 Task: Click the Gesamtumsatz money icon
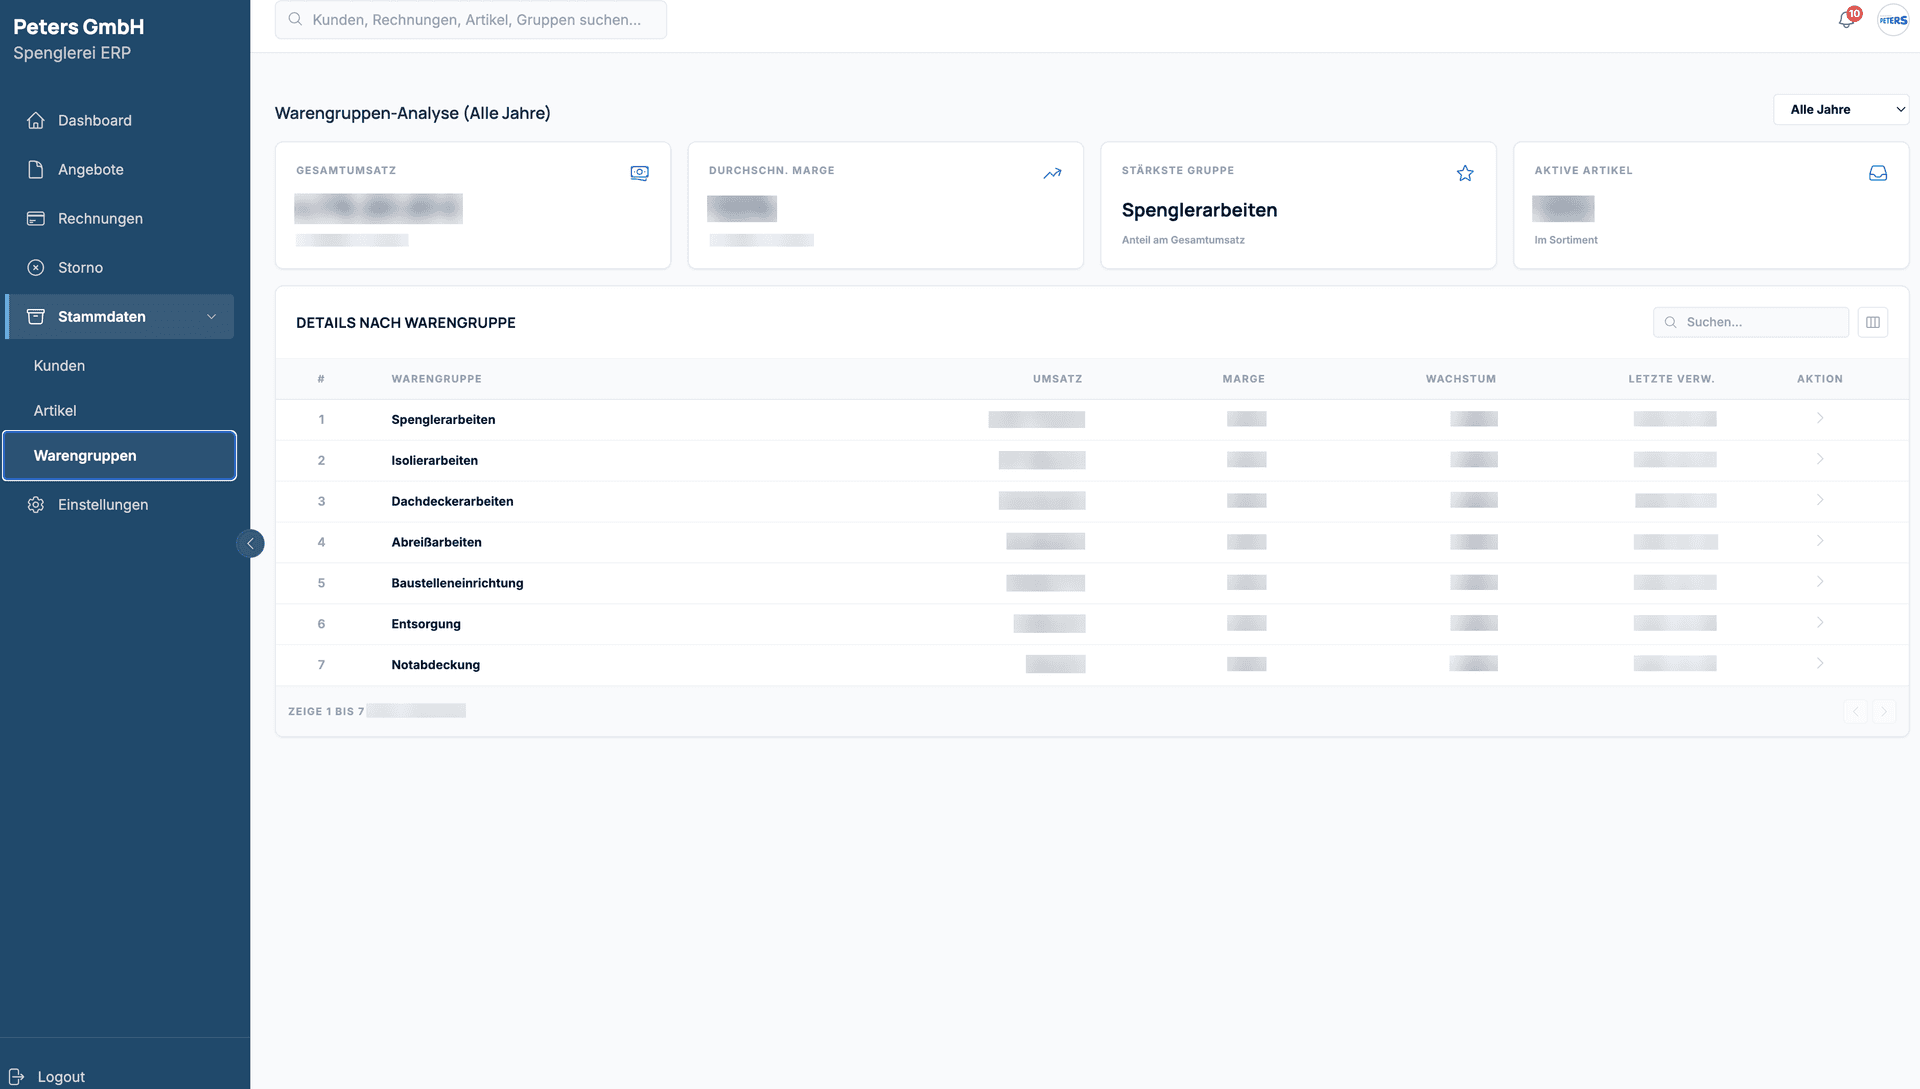pos(640,173)
